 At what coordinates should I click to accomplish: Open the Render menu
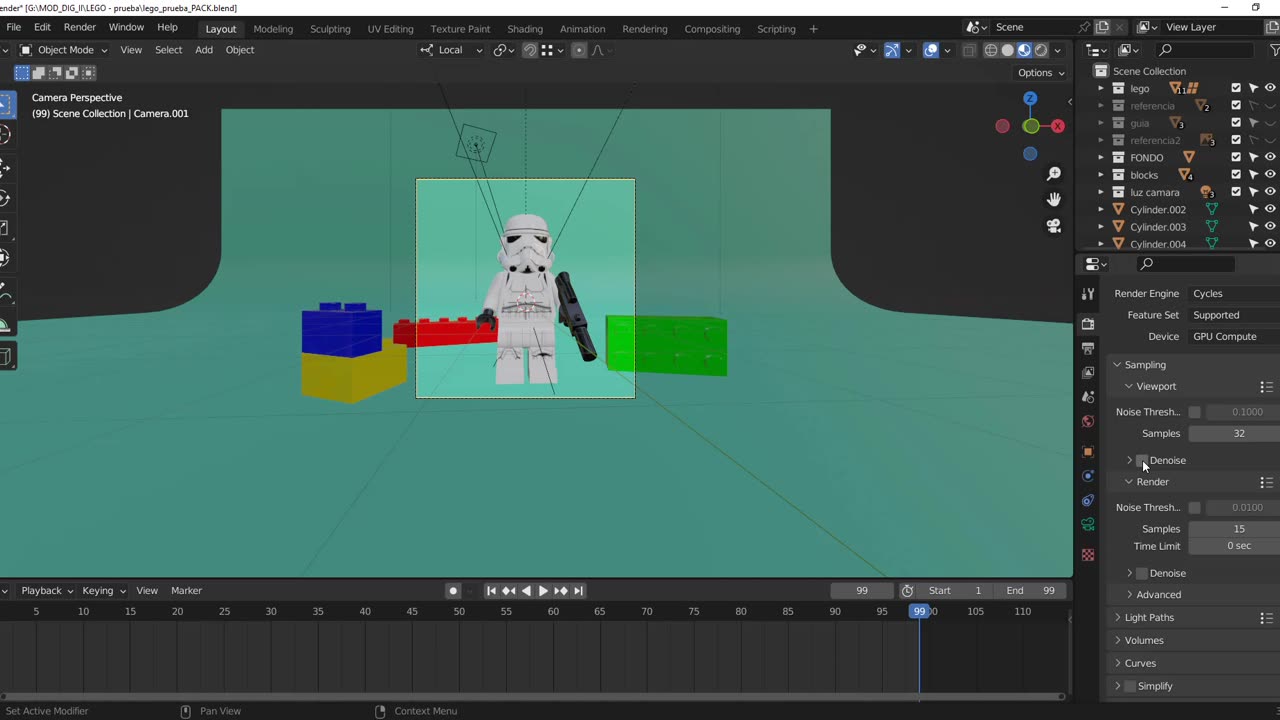(x=80, y=27)
